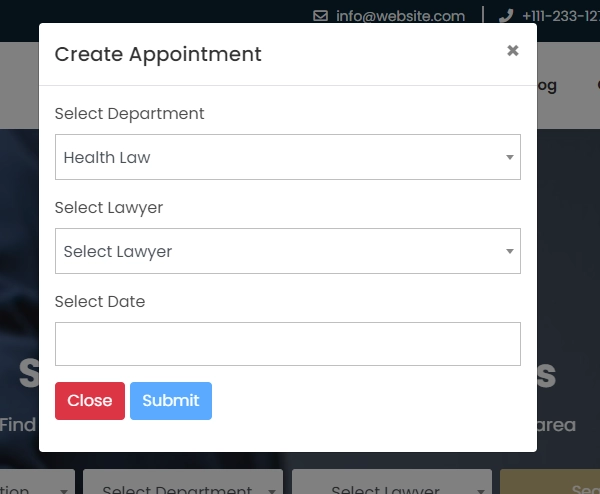This screenshot has height=494, width=600.
Task: Click the partially visible Search button
Action: click(x=550, y=482)
